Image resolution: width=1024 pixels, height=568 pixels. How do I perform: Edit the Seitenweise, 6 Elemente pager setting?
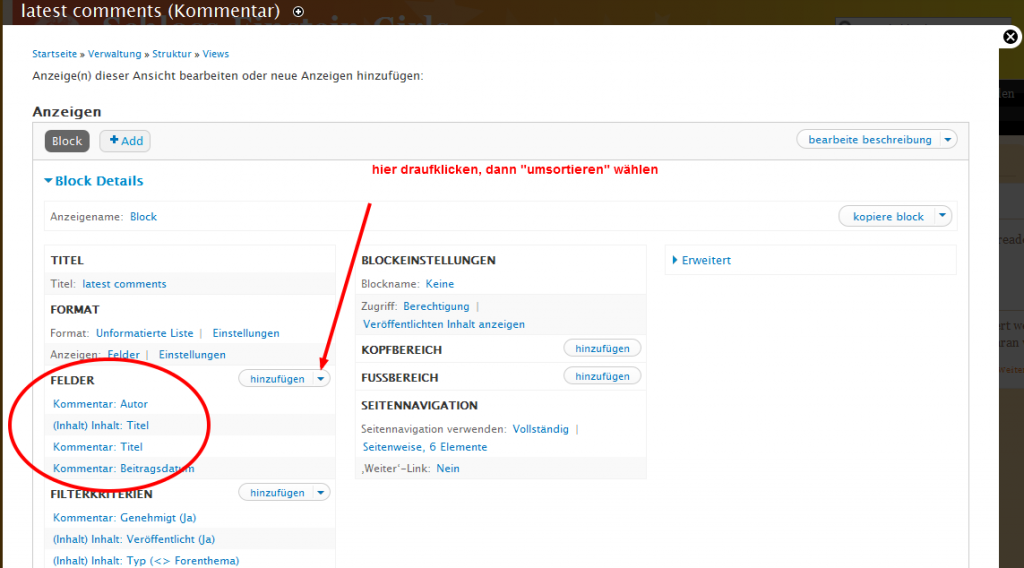click(425, 447)
